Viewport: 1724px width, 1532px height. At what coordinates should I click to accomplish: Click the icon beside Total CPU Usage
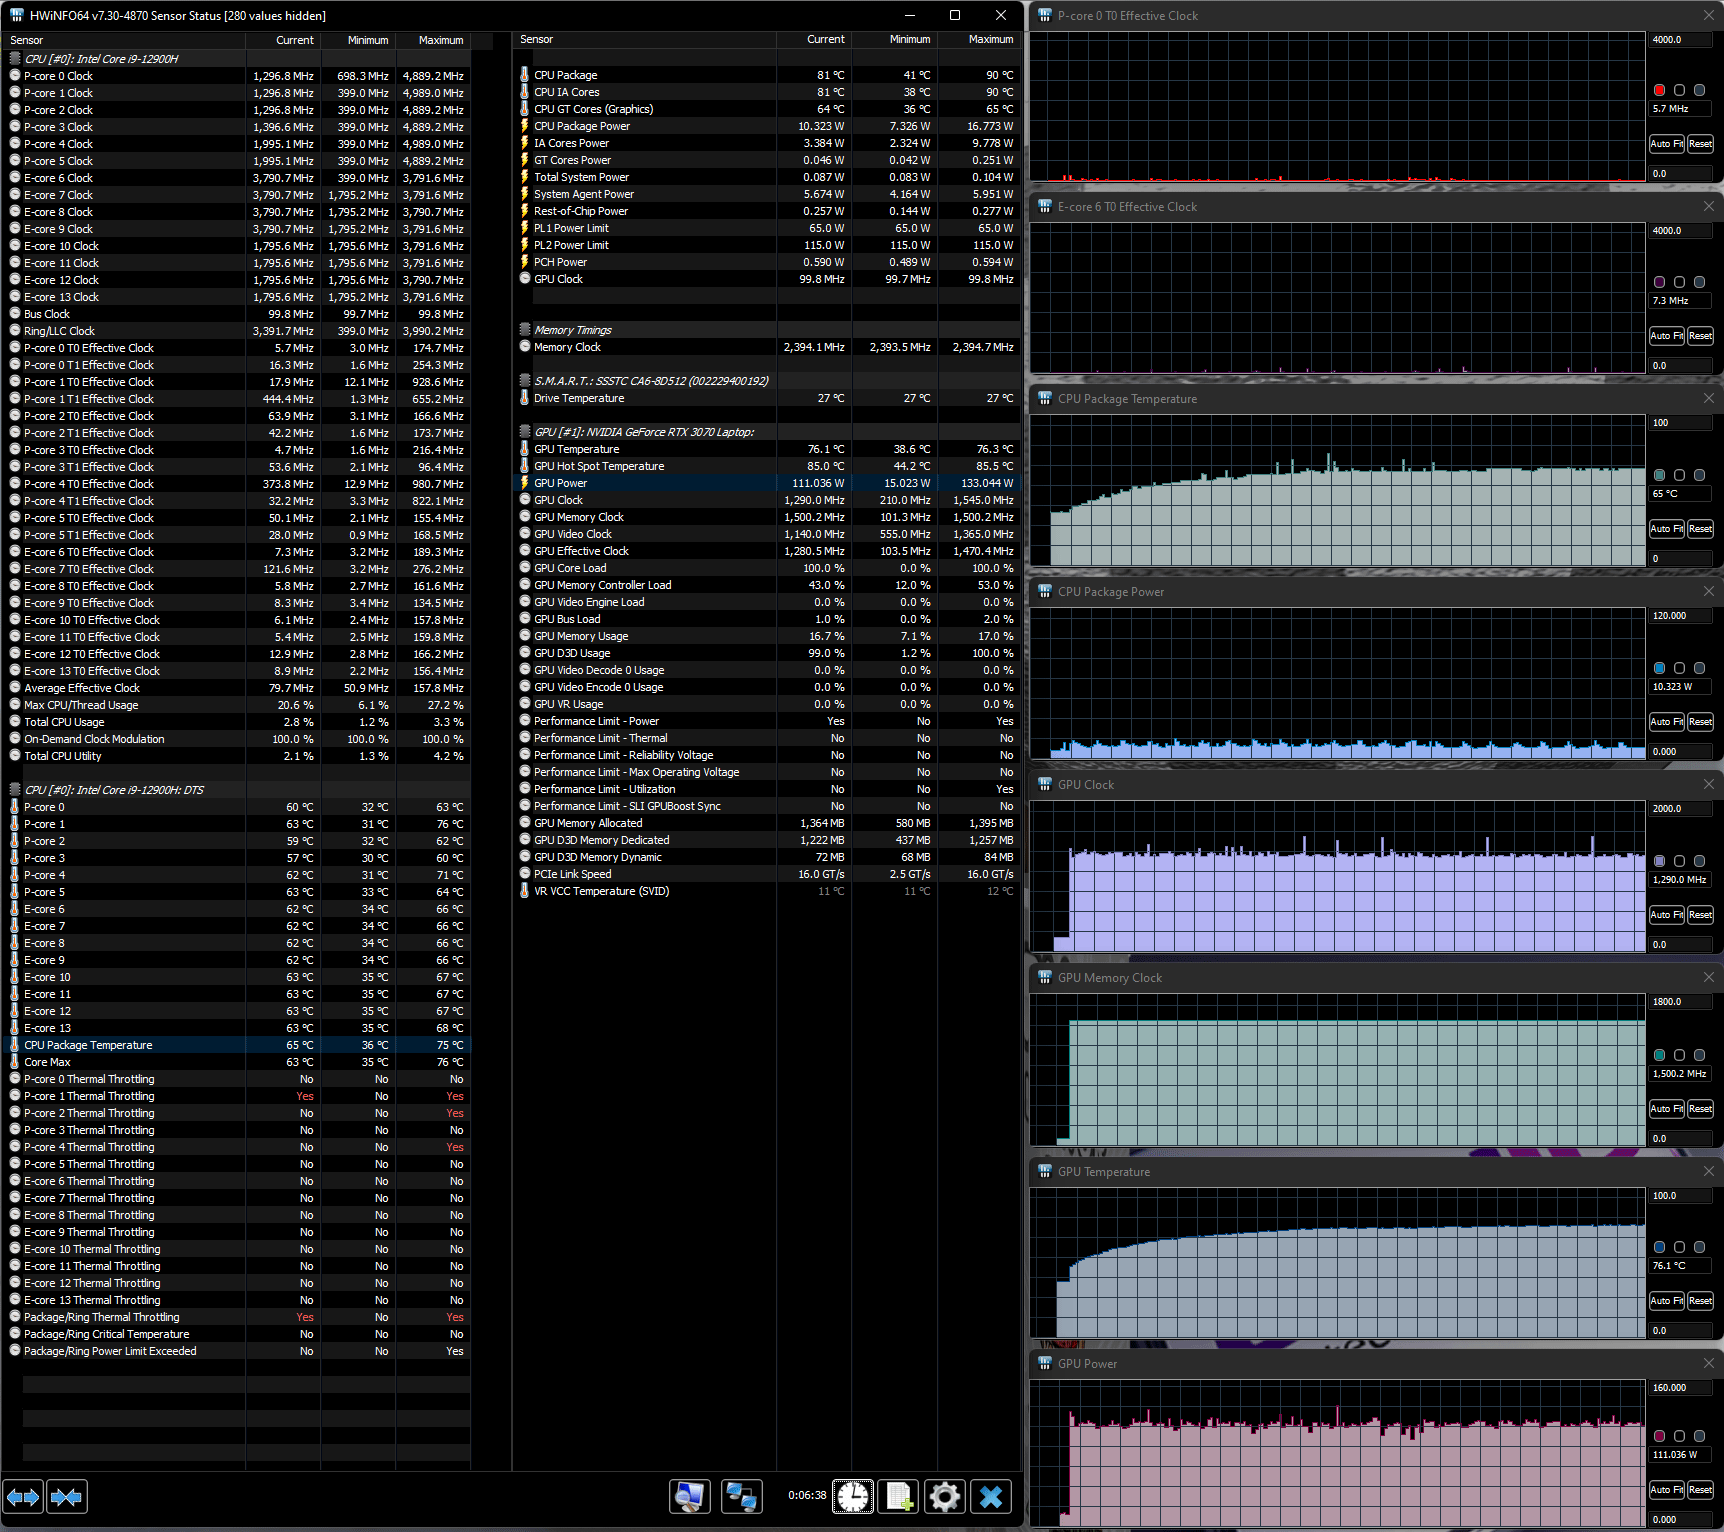pyautogui.click(x=15, y=722)
